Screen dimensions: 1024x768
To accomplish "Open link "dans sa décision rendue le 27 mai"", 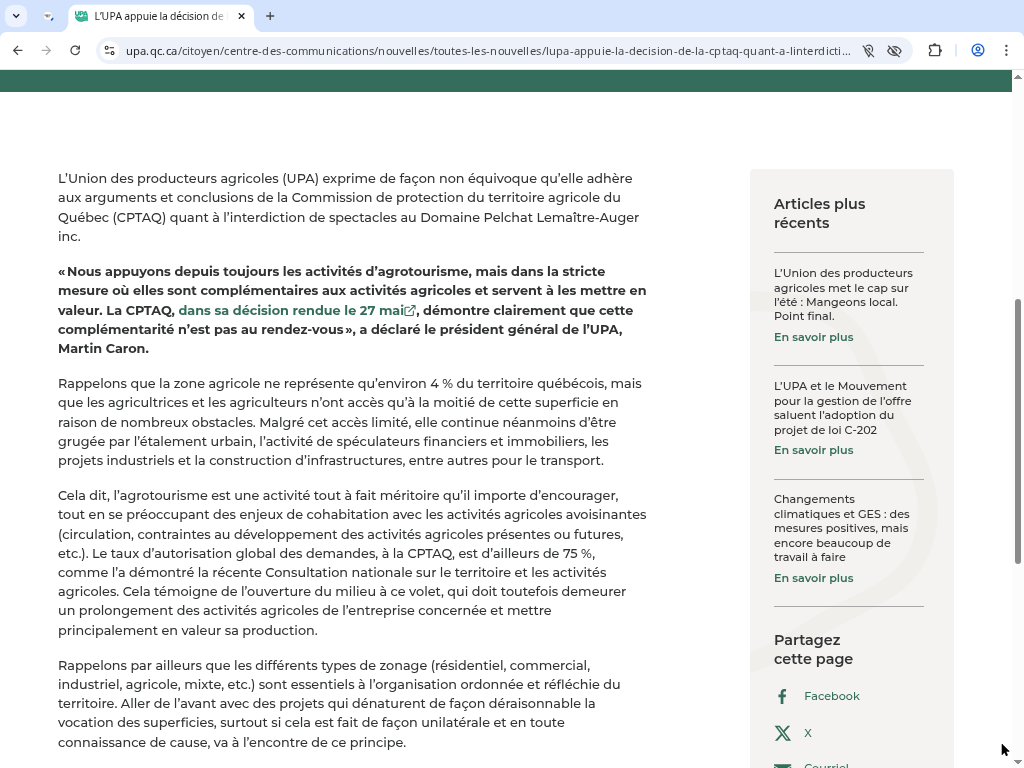I will (x=291, y=310).
